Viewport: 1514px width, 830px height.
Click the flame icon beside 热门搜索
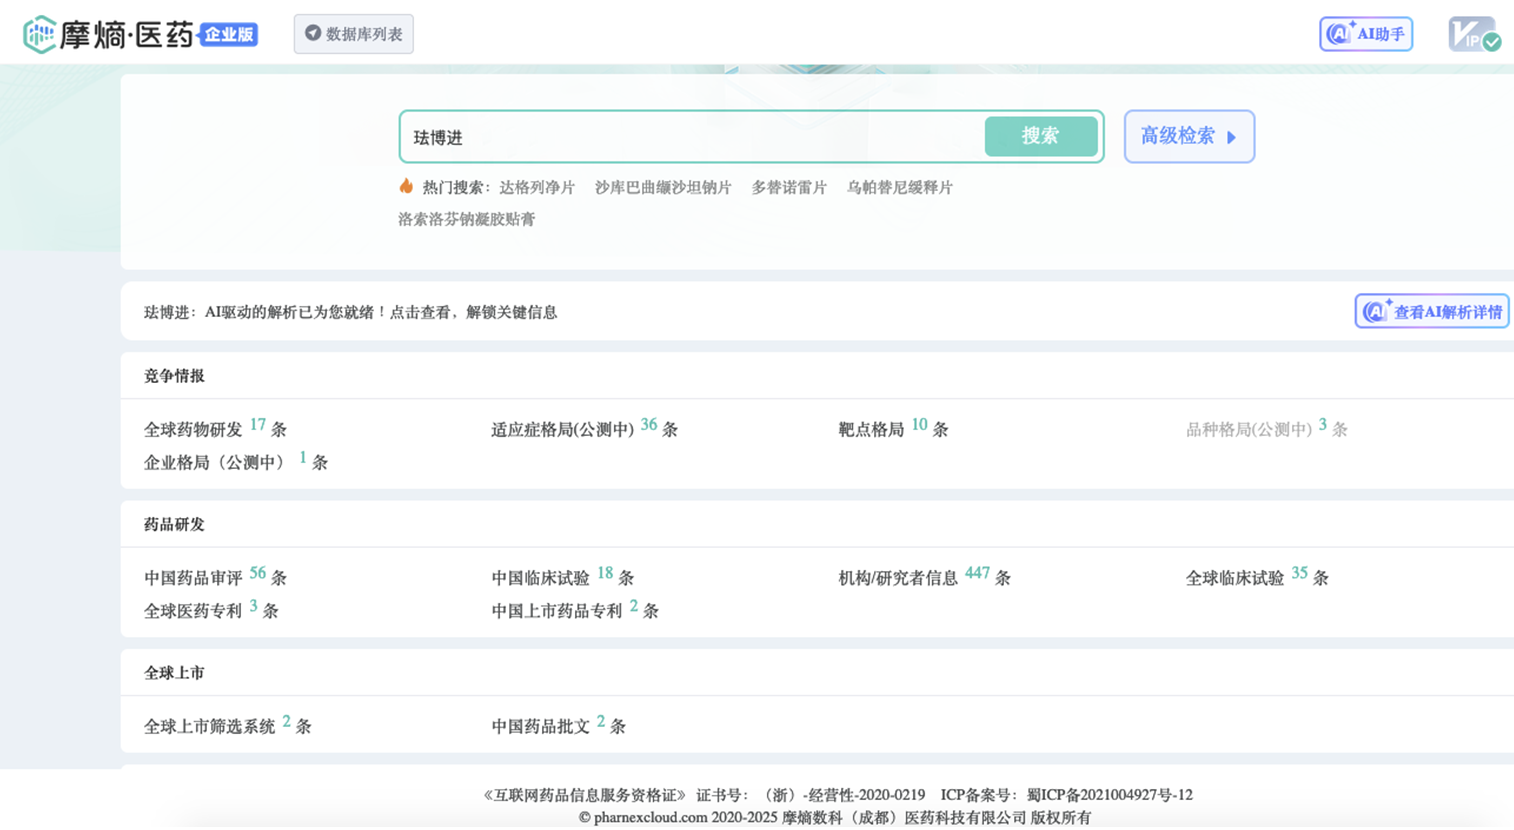coord(406,187)
